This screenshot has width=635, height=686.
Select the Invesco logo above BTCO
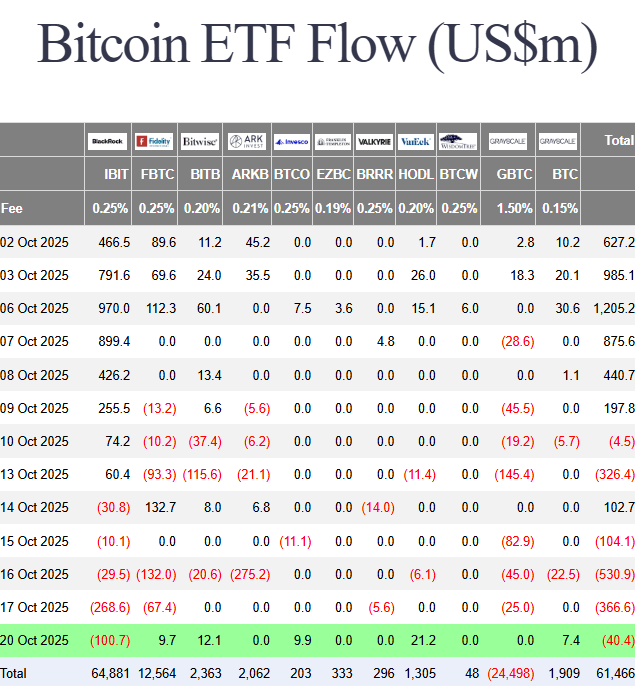coord(291,141)
